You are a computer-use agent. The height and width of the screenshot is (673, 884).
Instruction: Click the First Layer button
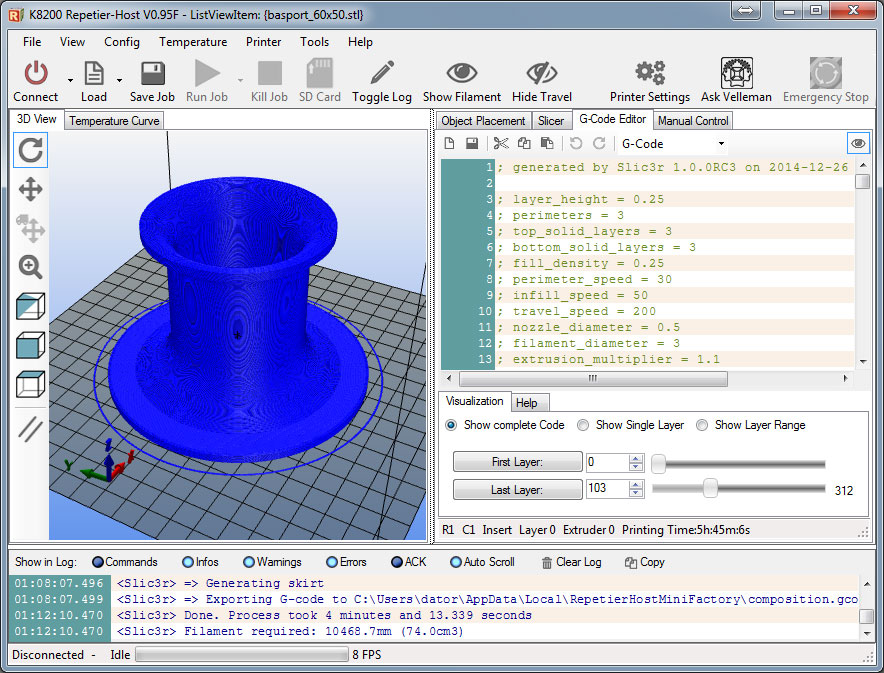pyautogui.click(x=518, y=462)
